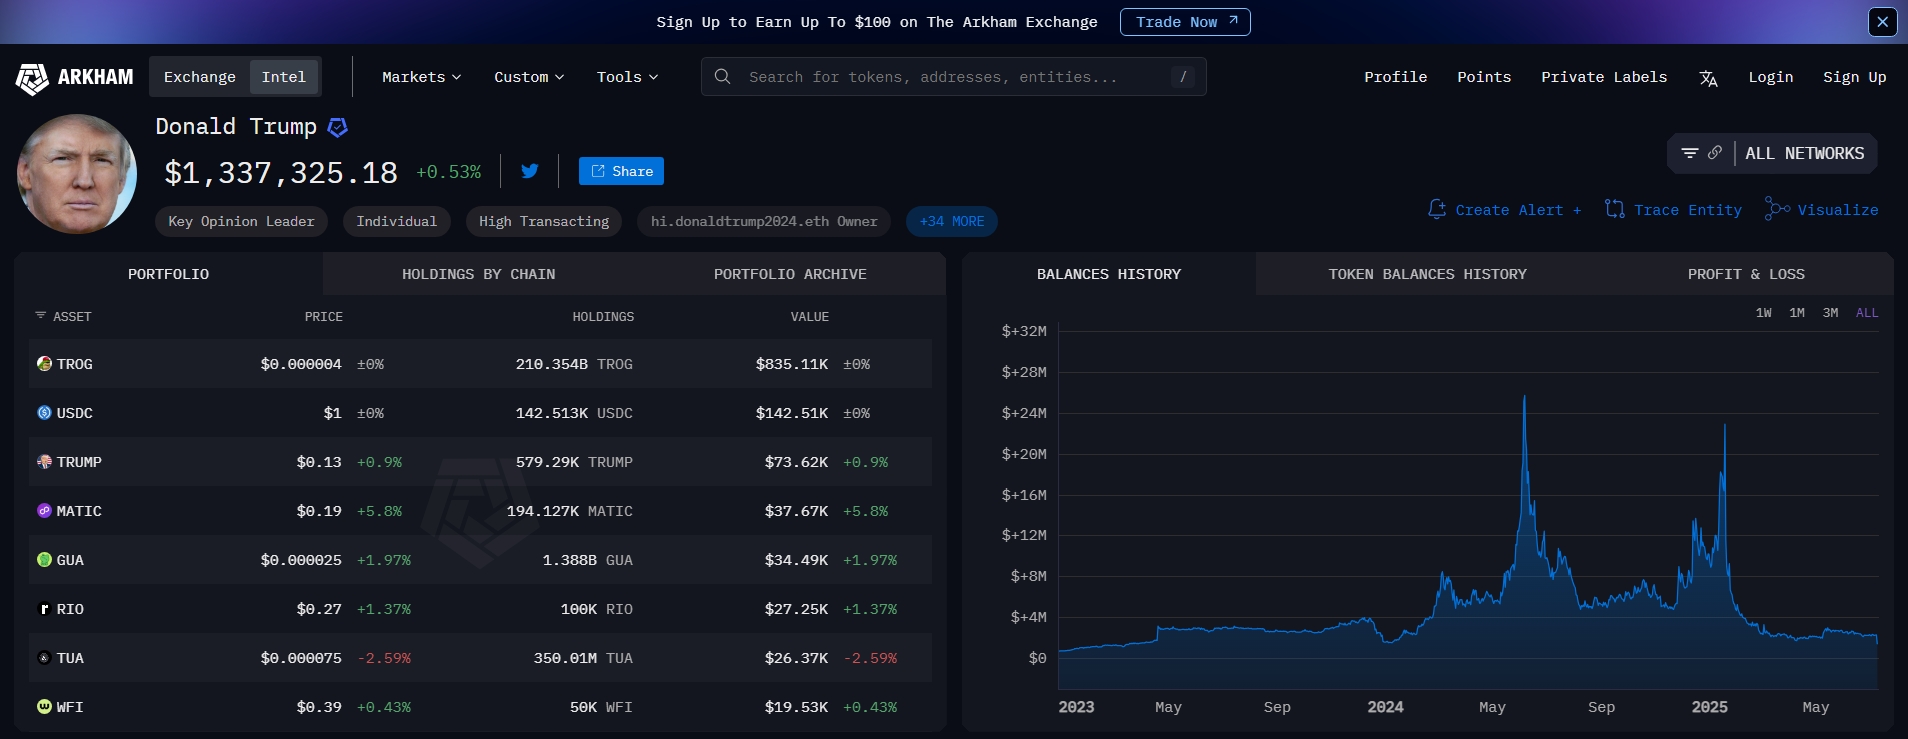Image resolution: width=1908 pixels, height=739 pixels.
Task: Click the Share button
Action: [x=621, y=171]
